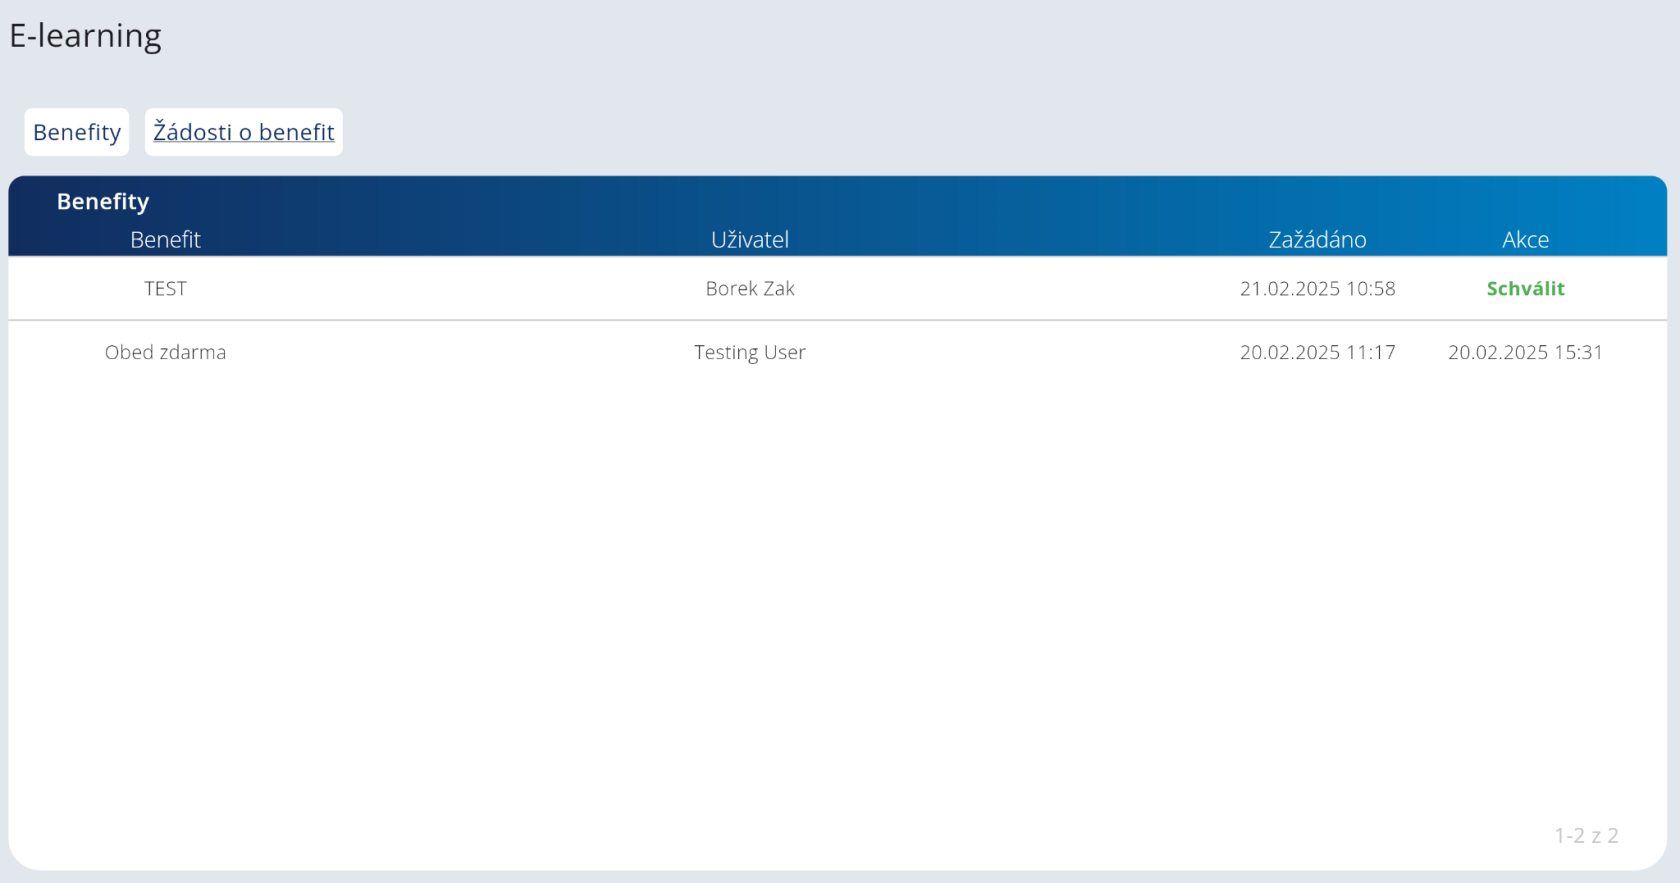Switch to Žádosti o benefit tab
Viewport: 1680px width, 883px height.
click(x=243, y=132)
